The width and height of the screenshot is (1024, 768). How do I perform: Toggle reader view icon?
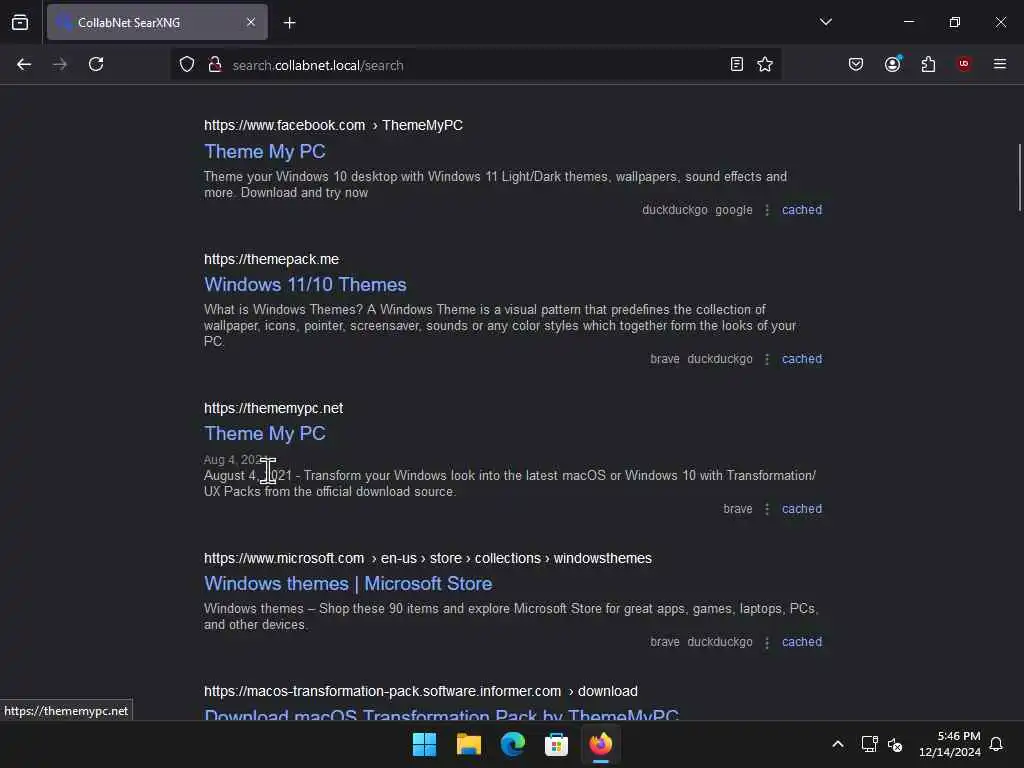coord(737,64)
